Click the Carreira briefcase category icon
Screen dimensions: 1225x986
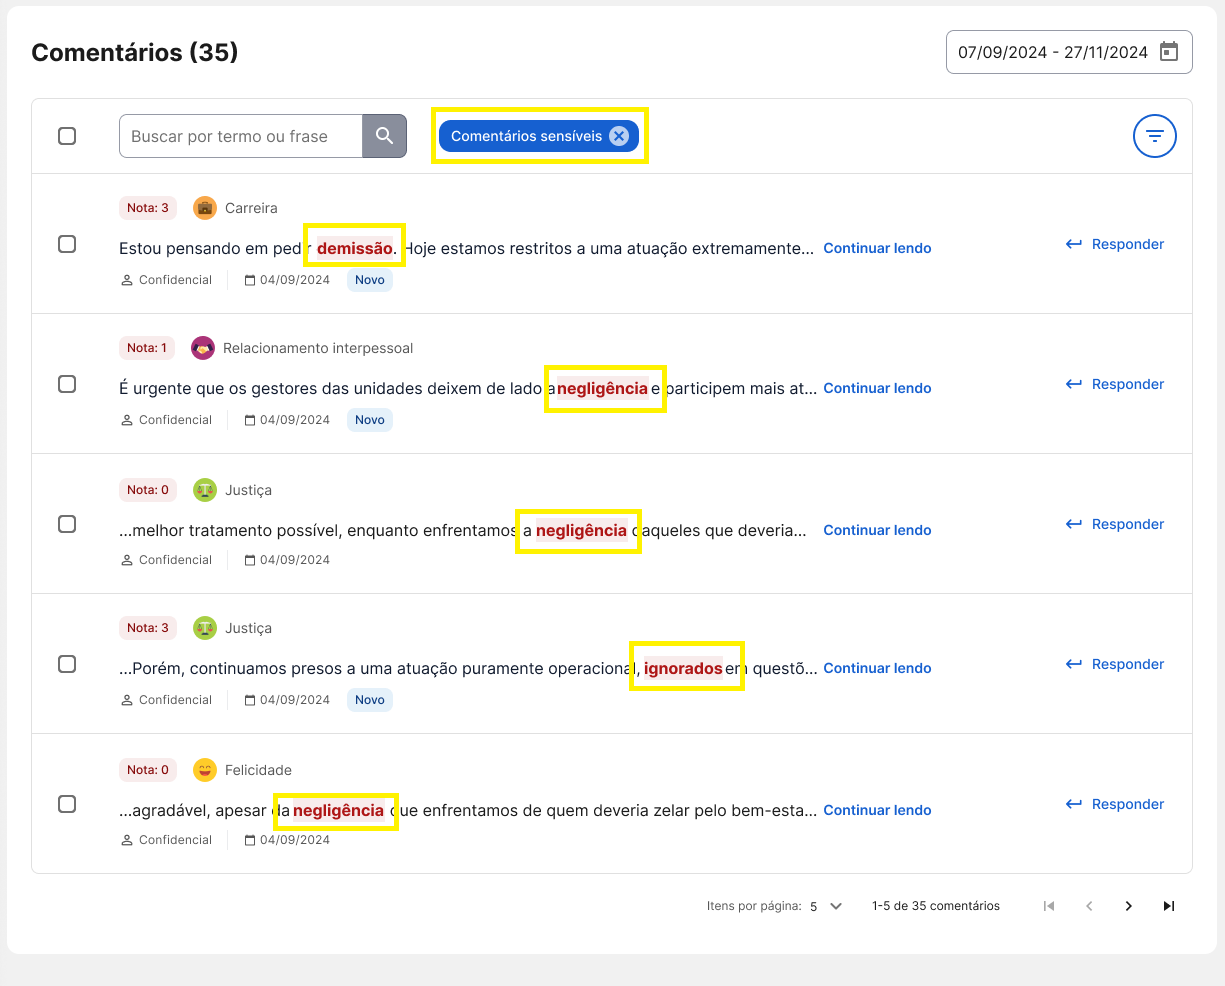(x=204, y=207)
